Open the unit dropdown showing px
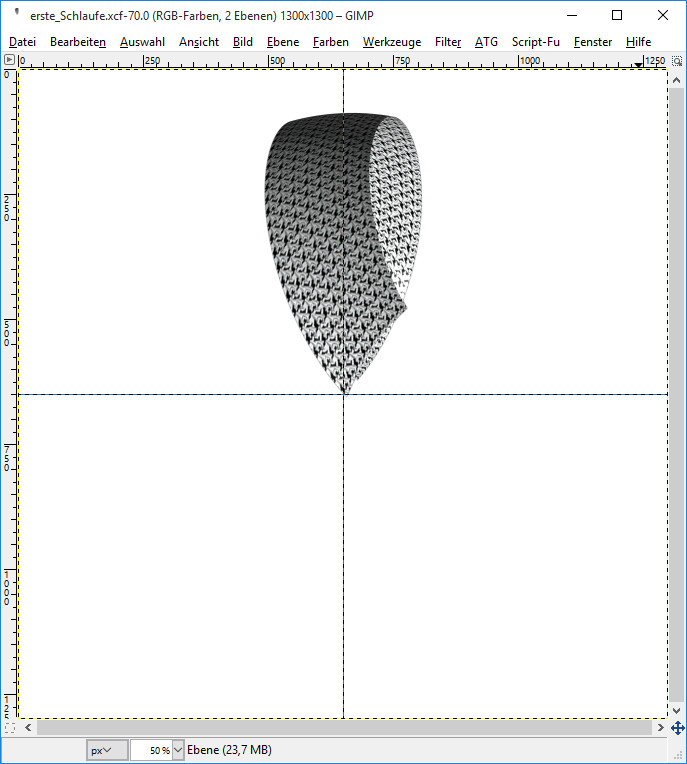The width and height of the screenshot is (687, 764). click(x=106, y=749)
